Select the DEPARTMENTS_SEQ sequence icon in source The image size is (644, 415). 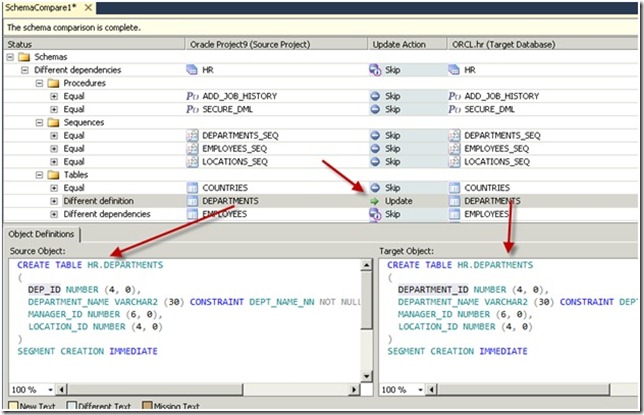click(193, 135)
